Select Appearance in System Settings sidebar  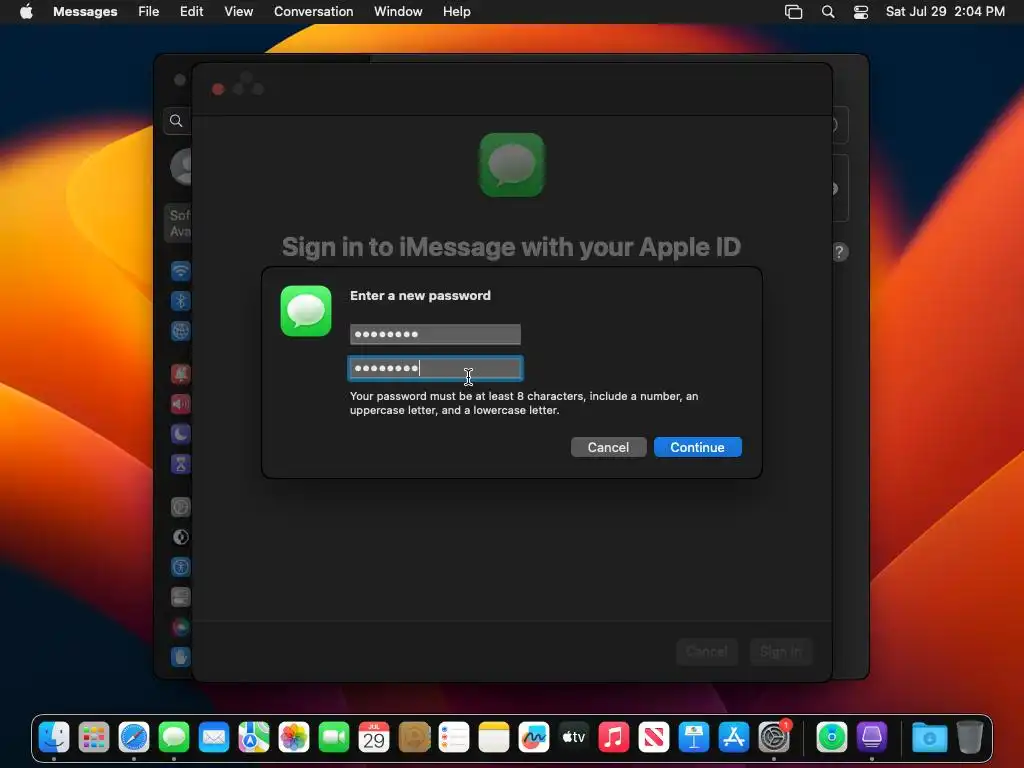[x=180, y=537]
